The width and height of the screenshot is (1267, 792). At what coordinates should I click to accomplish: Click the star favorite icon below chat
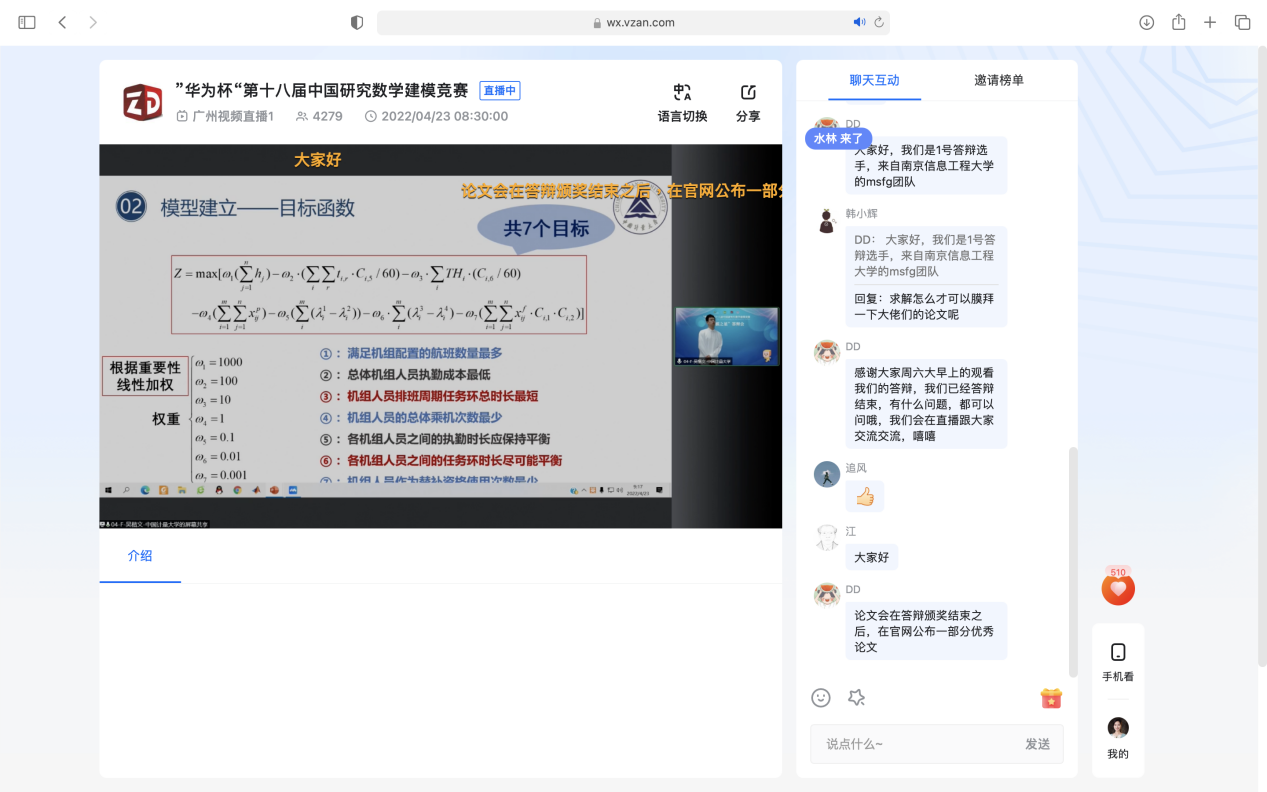tap(856, 698)
